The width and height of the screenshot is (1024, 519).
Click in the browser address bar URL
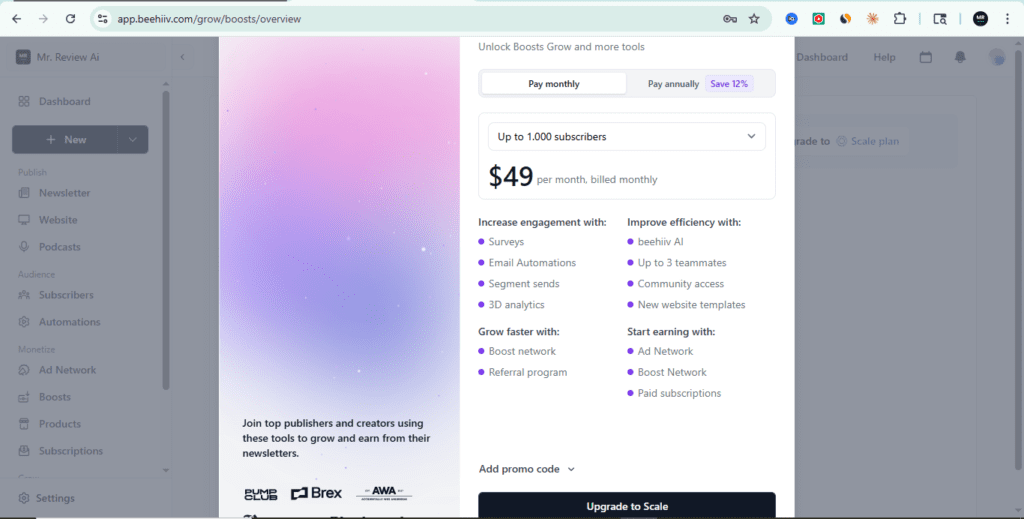click(x=209, y=19)
